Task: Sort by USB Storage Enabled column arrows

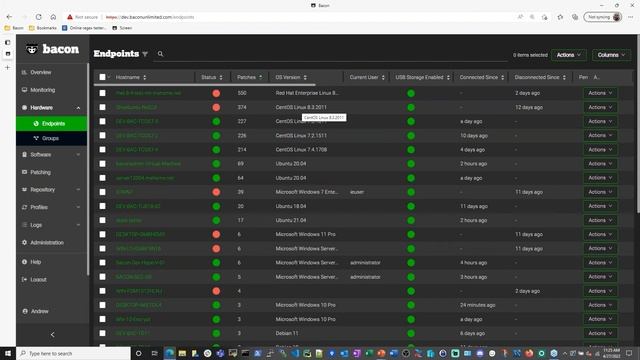Action: [x=448, y=78]
